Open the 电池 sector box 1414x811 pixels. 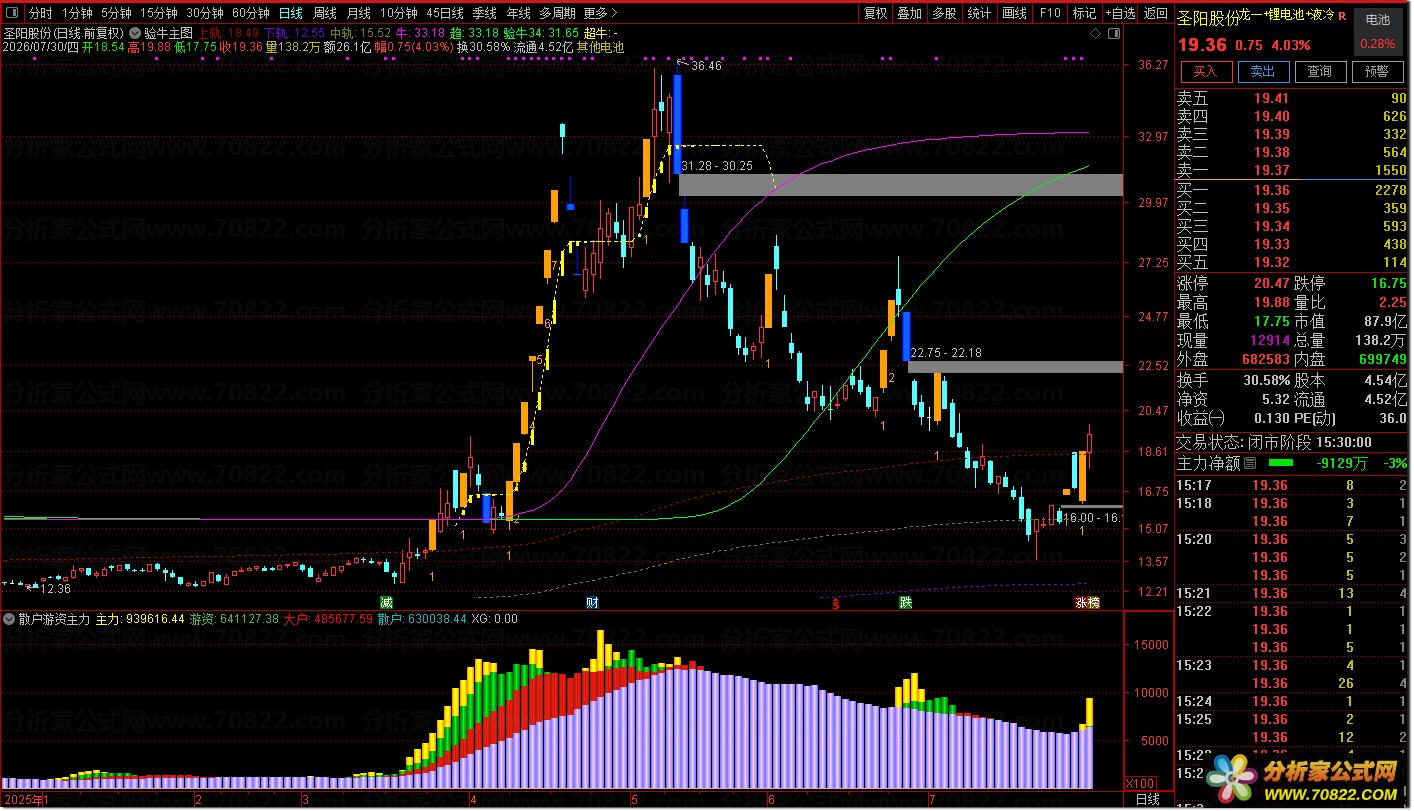click(x=1377, y=31)
